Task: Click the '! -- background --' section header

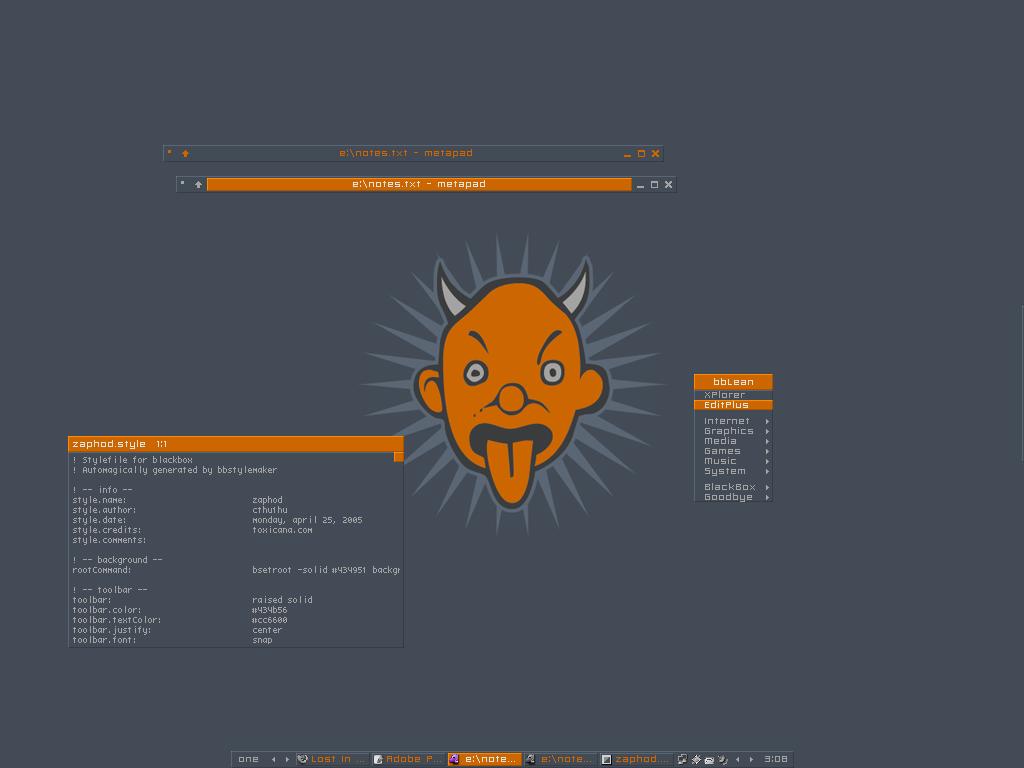Action: pyautogui.click(x=118, y=560)
